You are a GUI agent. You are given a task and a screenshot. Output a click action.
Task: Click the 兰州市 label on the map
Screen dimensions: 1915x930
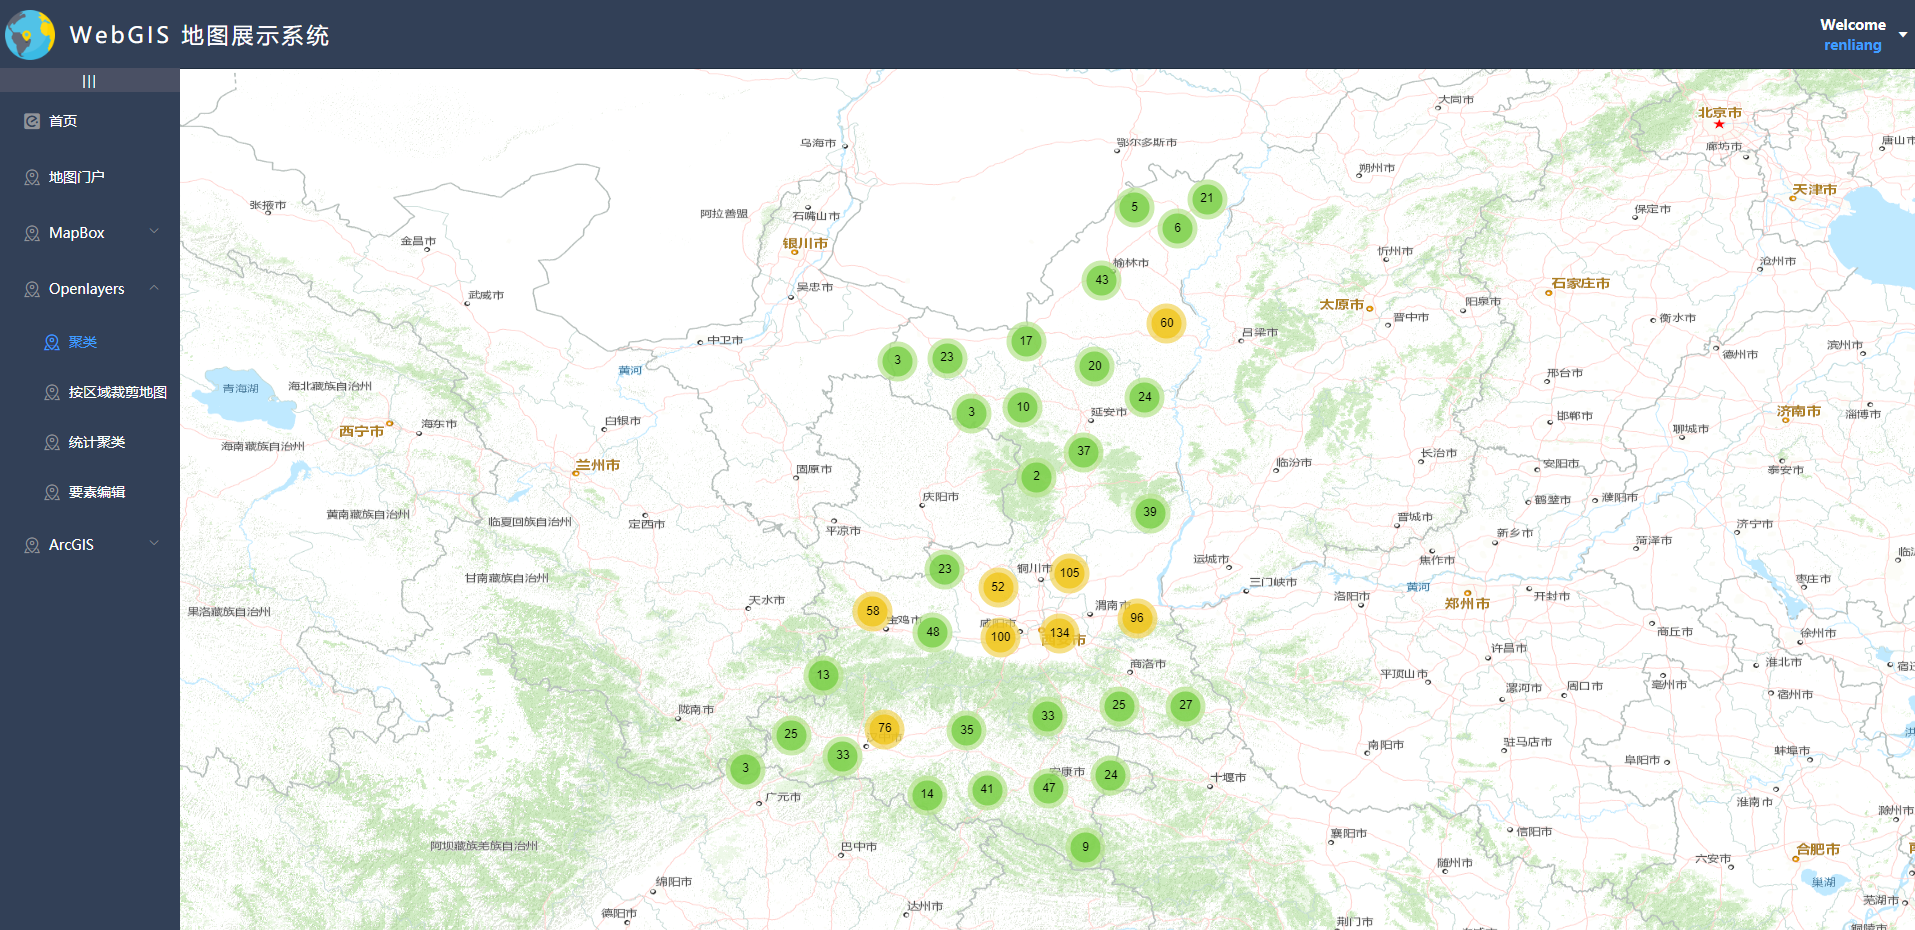pyautogui.click(x=597, y=465)
